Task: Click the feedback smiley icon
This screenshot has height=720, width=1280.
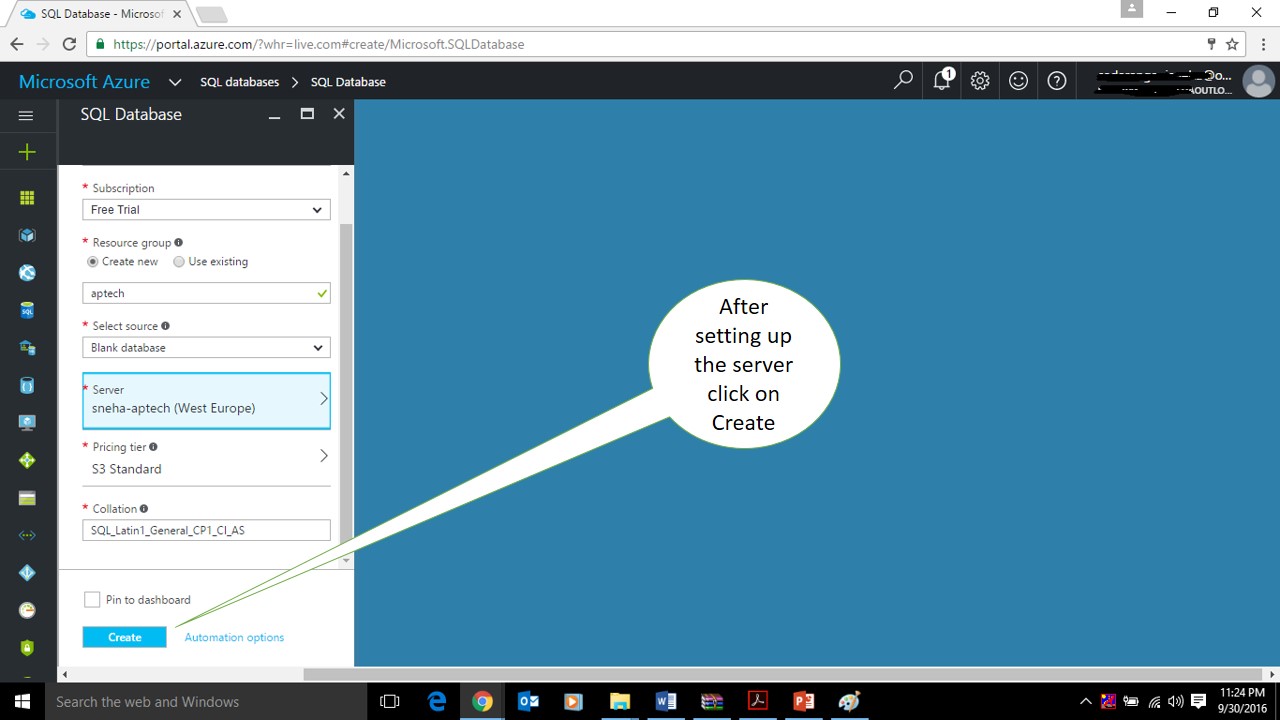Action: [1018, 81]
